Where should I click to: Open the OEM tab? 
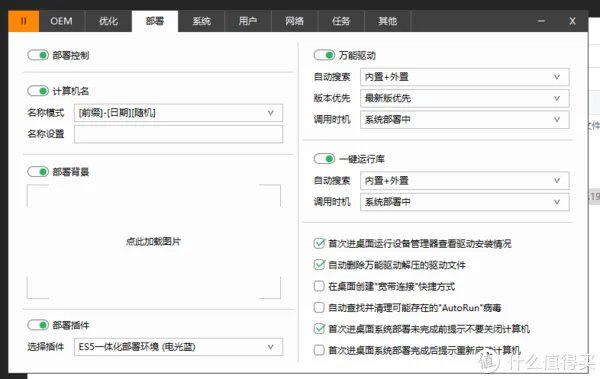(61, 21)
